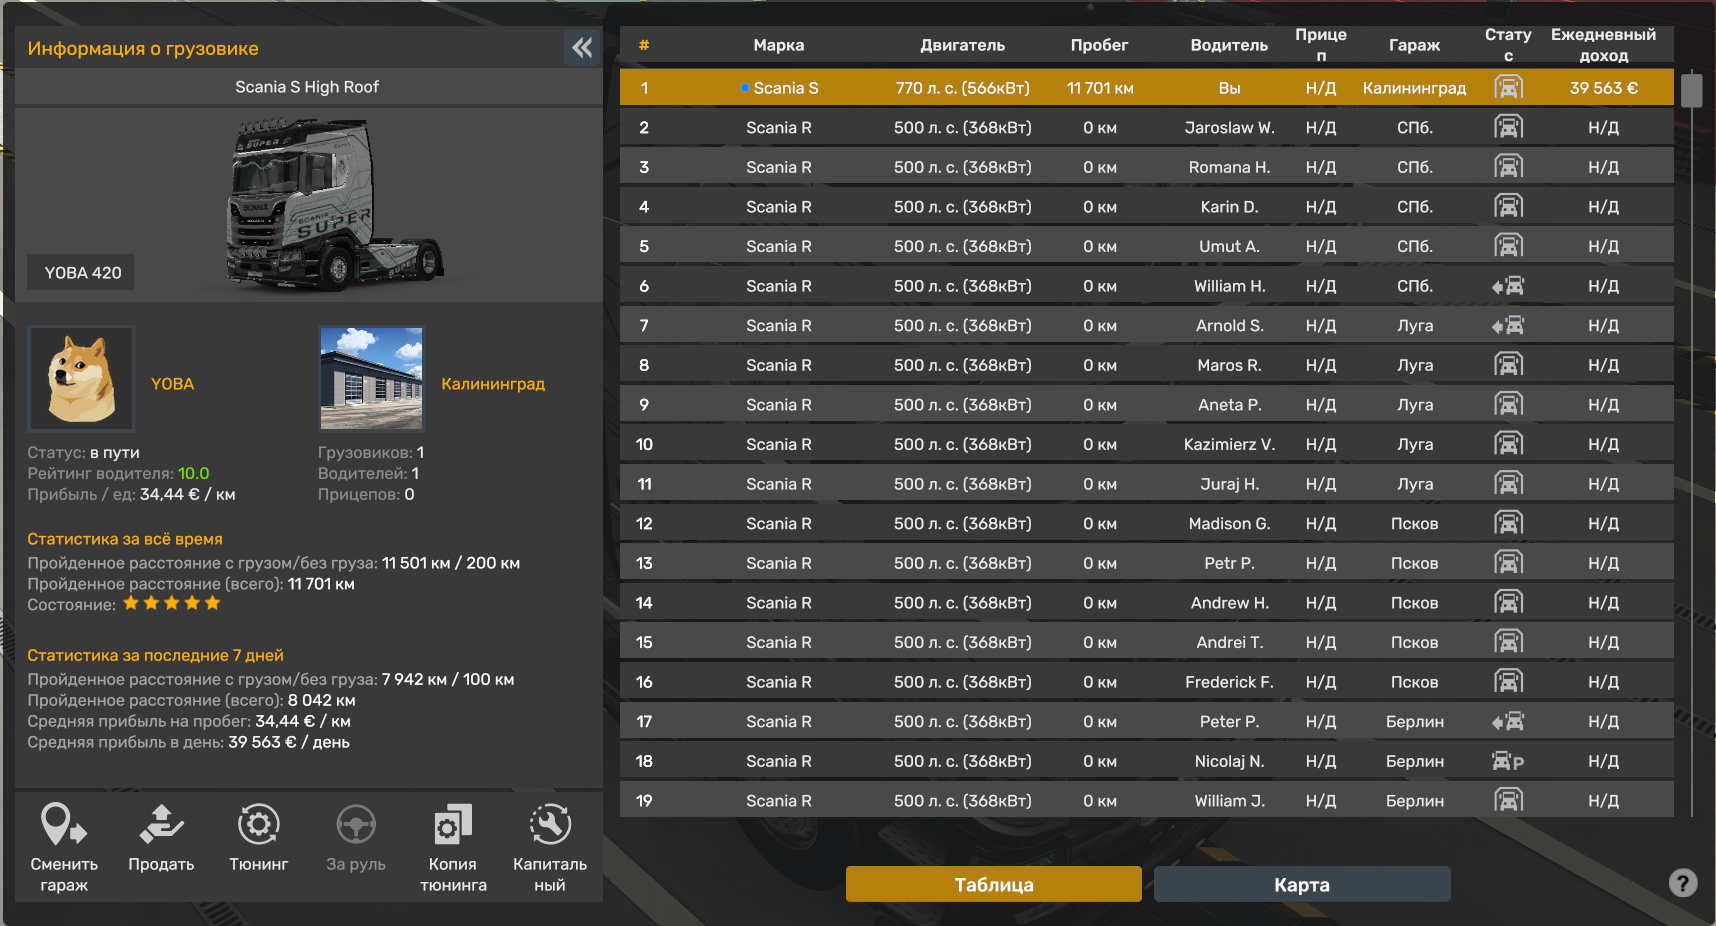
Task: Sort table by Гараж column header
Action: (1415, 45)
